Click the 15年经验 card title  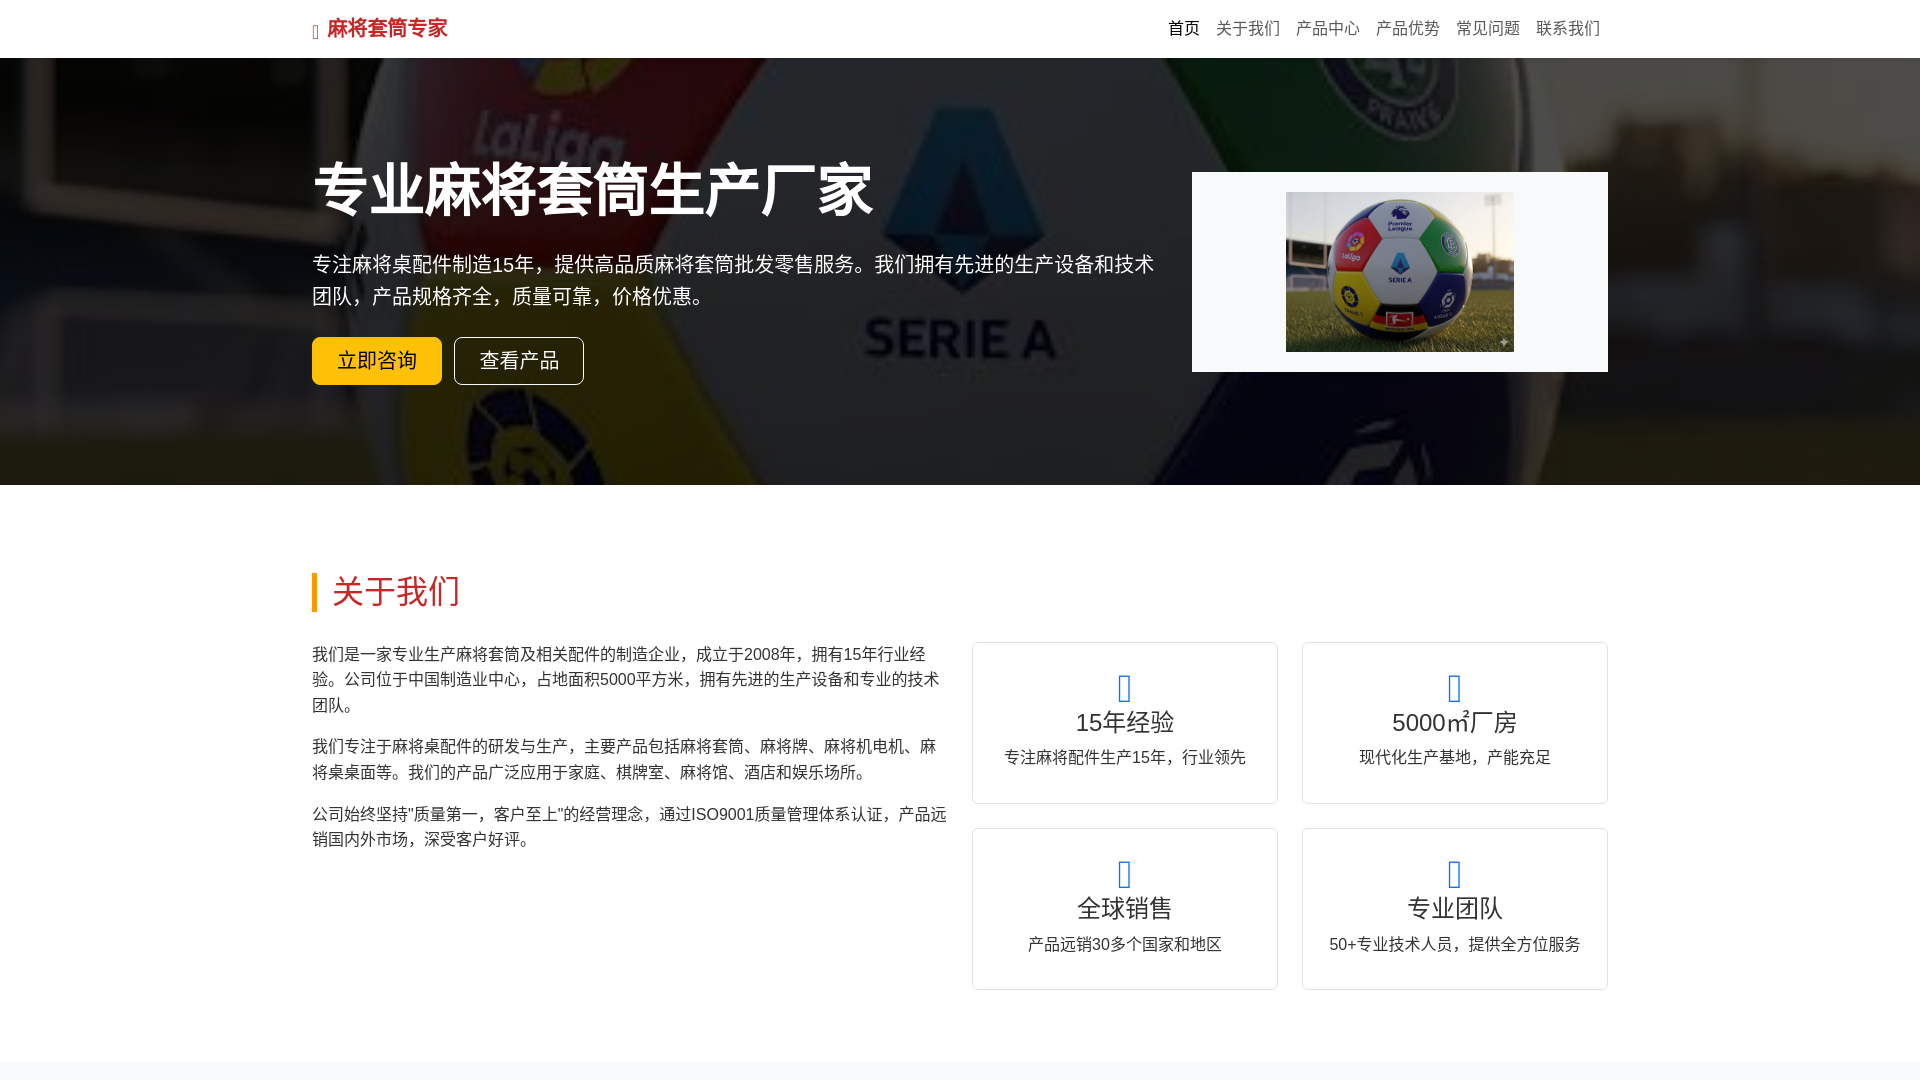[x=1125, y=722]
